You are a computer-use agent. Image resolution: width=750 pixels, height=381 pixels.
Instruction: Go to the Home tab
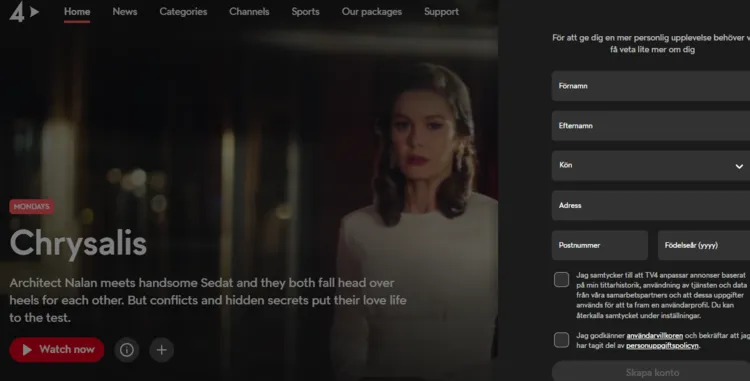(77, 11)
